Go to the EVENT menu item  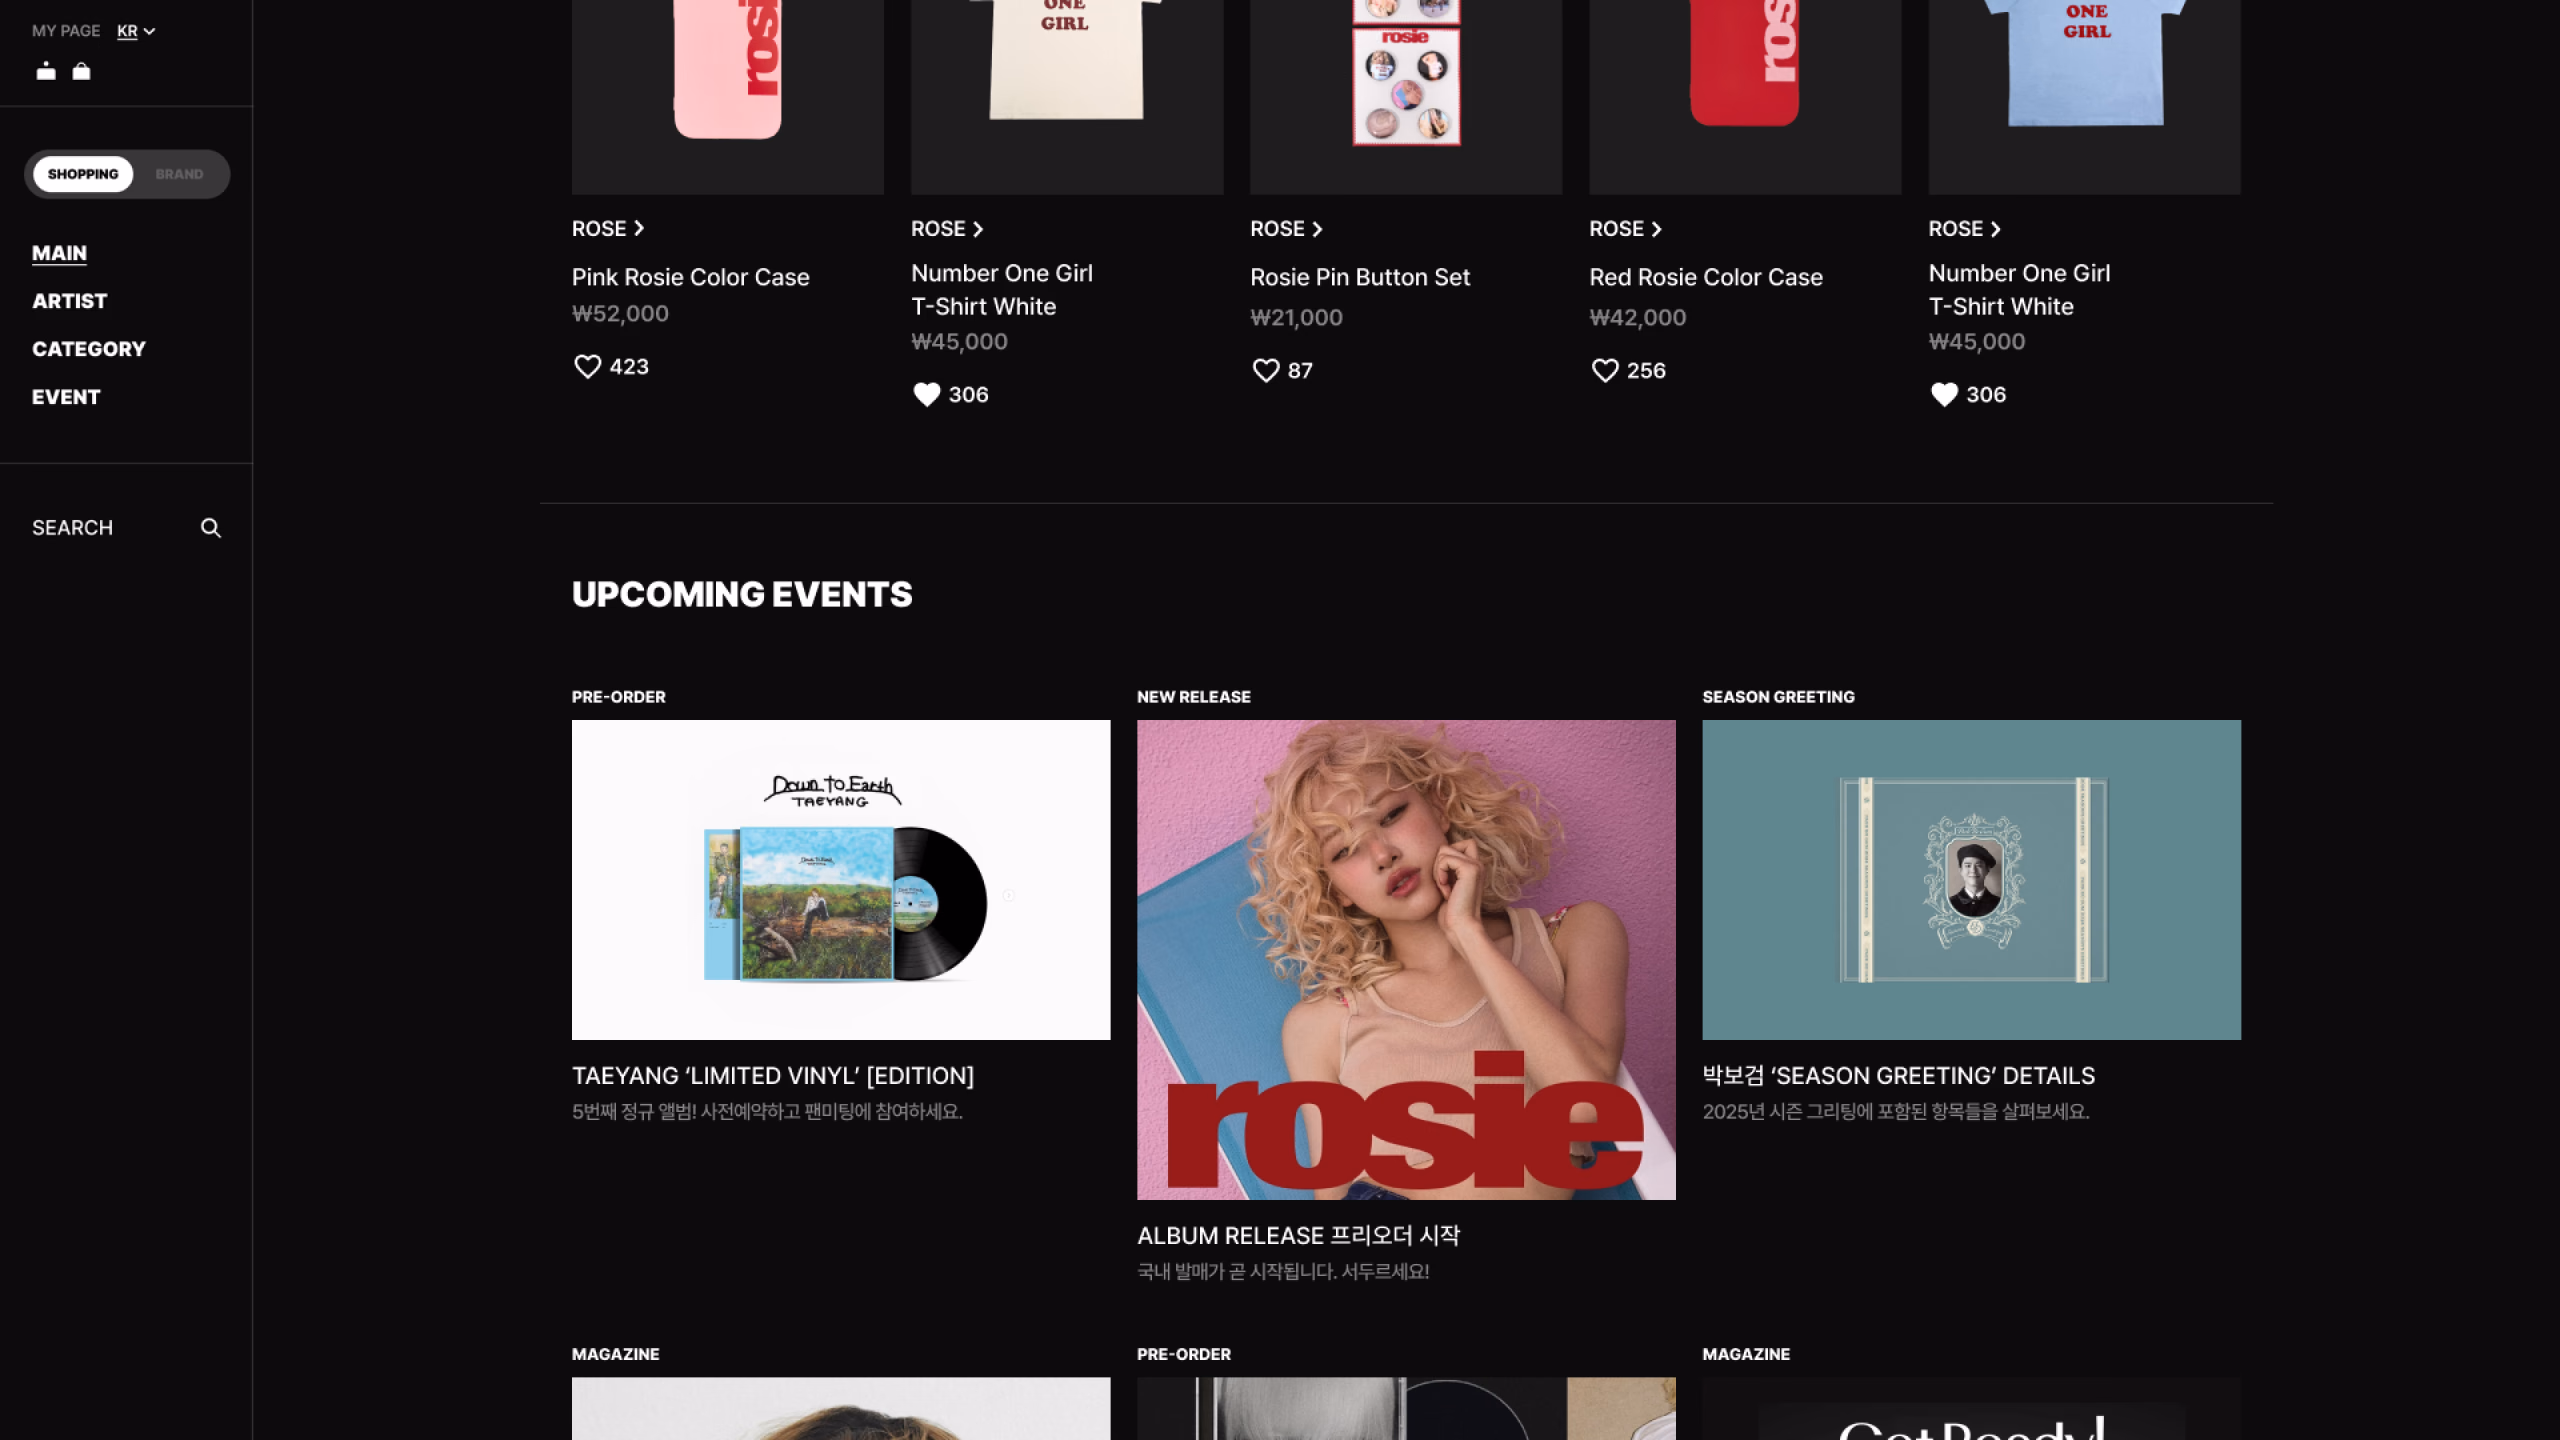pos(66,397)
